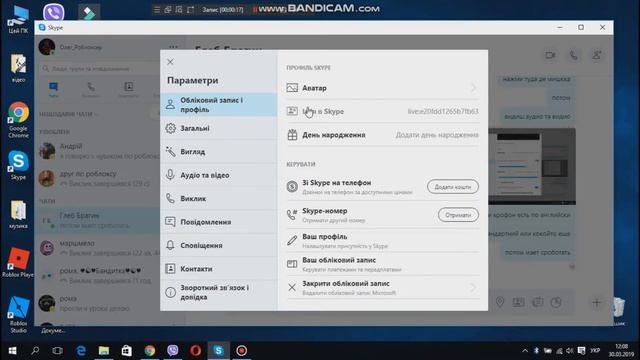Image resolution: width=640 pixels, height=360 pixels.
Task: Click the Bandicam record icon in taskbar
Action: pos(242,351)
